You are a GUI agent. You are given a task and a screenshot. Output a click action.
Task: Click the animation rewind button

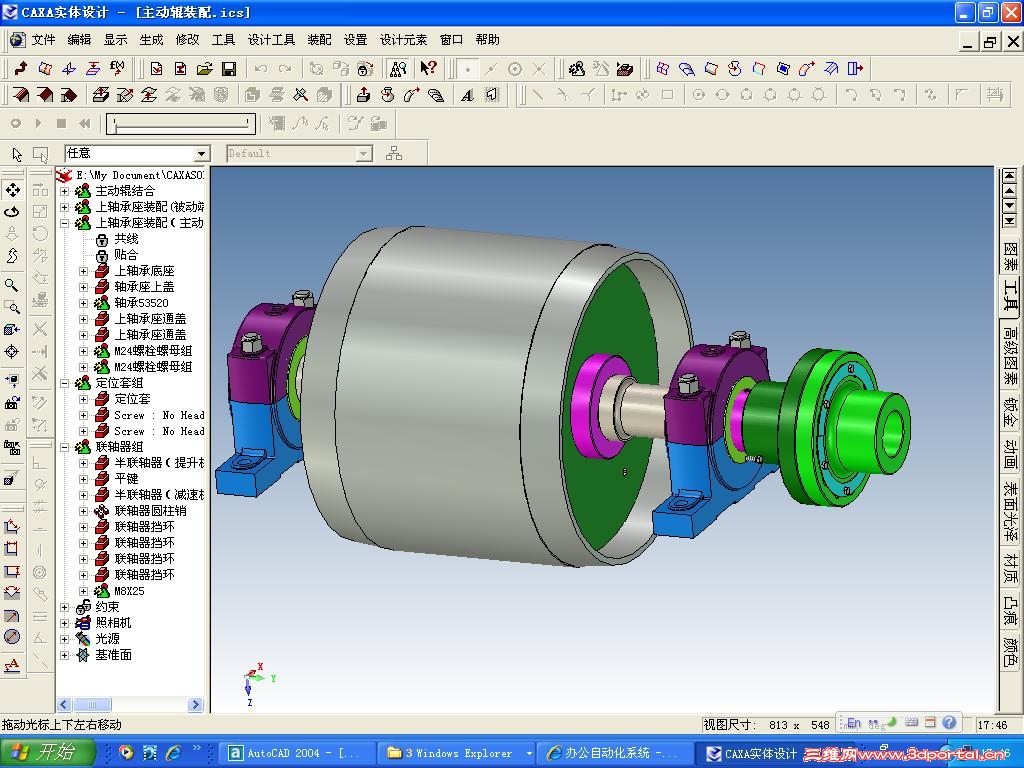point(84,123)
